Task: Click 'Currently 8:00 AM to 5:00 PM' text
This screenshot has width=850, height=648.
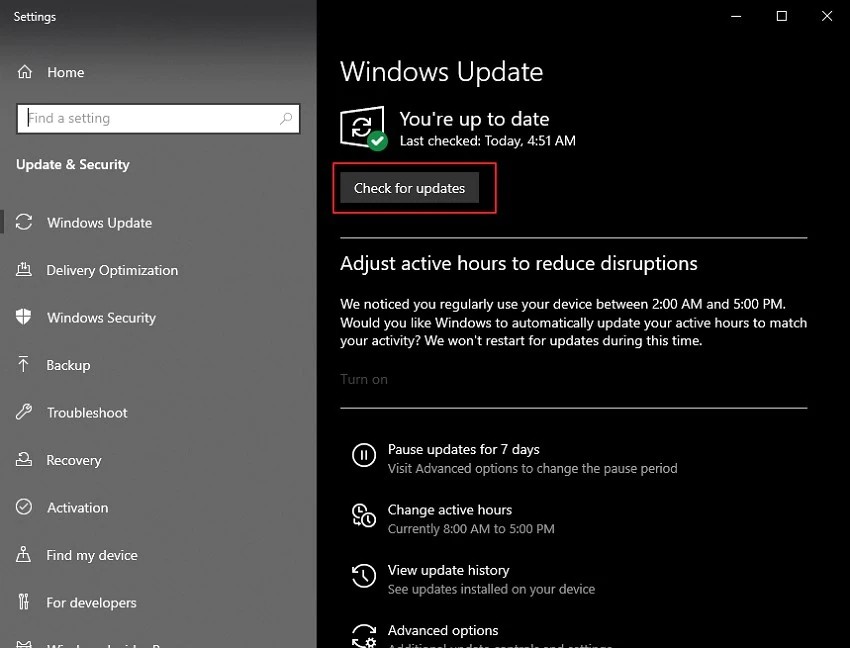Action: (471, 529)
